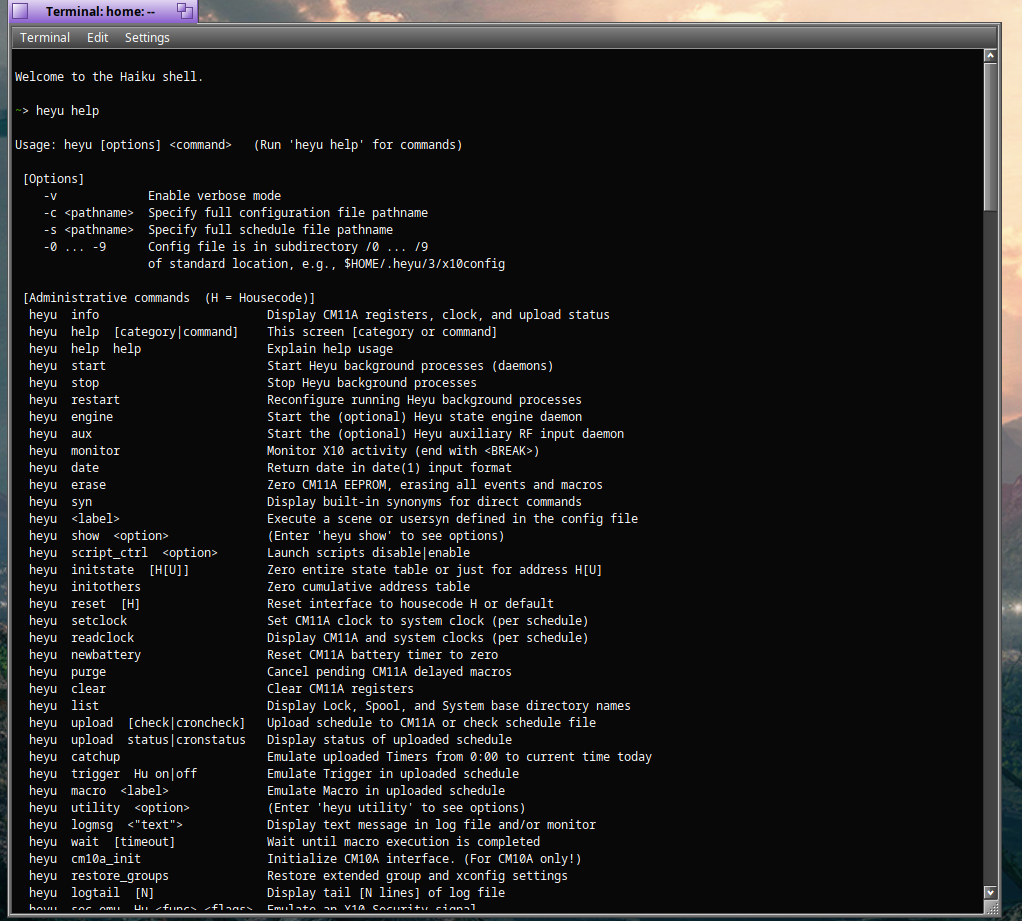1022x921 pixels.
Task: Click the scrollbar down arrow
Action: (x=990, y=892)
